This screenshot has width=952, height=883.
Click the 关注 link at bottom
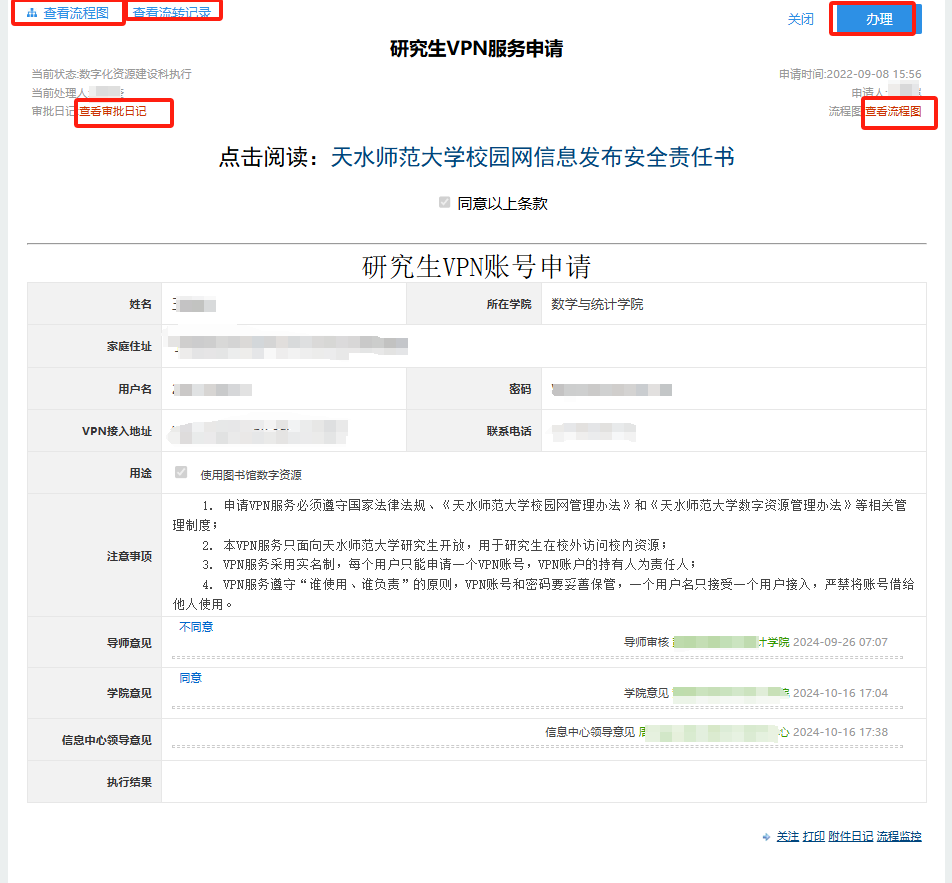(788, 837)
